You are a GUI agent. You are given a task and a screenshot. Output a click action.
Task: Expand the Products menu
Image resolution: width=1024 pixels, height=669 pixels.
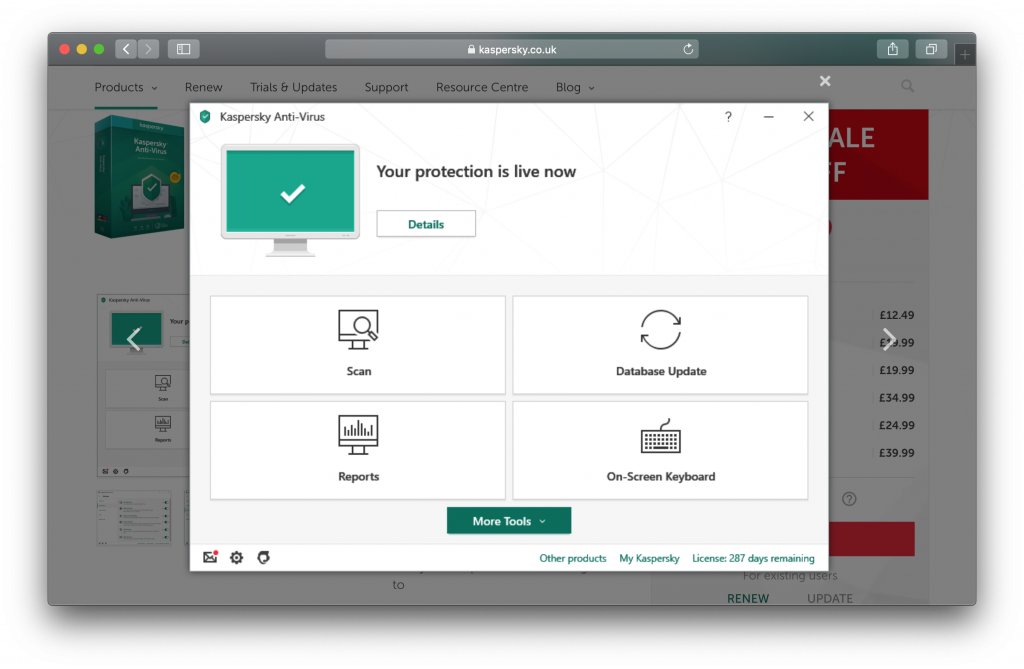point(126,87)
